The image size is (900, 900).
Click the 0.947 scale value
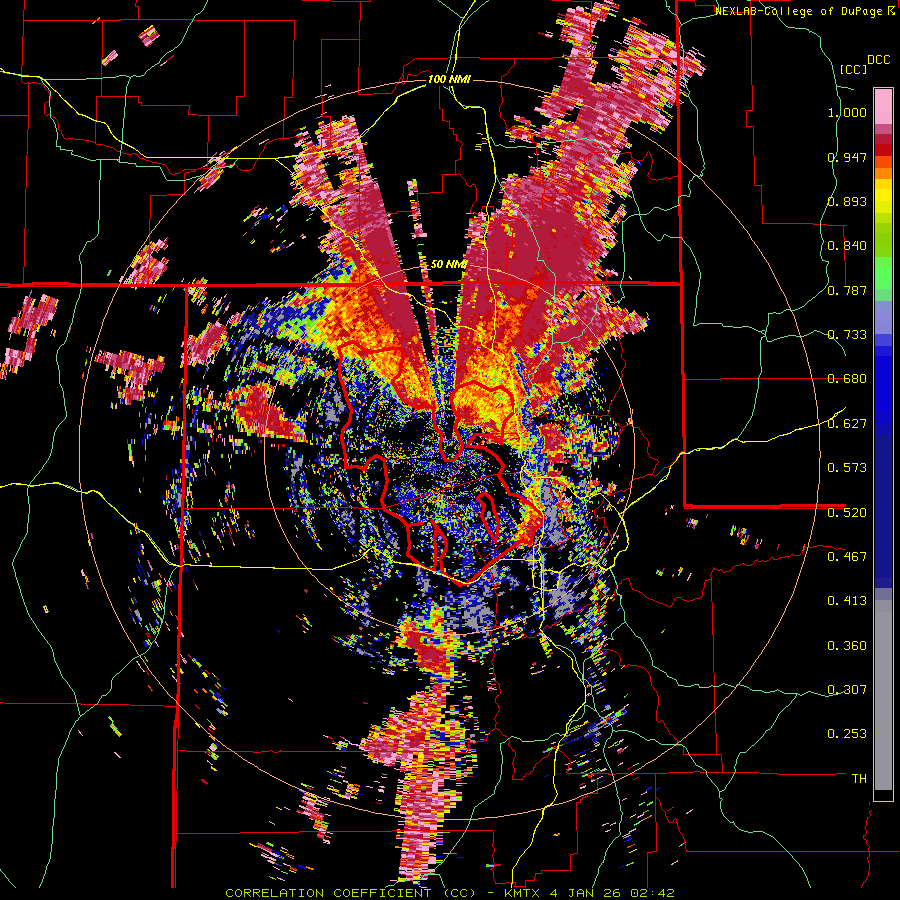(847, 157)
